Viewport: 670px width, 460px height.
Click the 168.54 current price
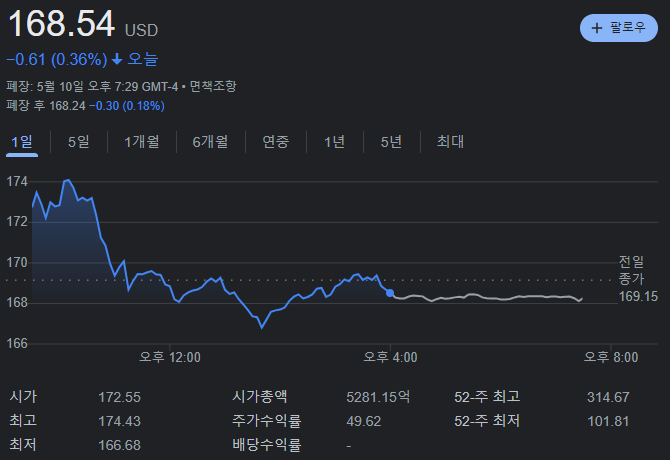click(x=62, y=24)
